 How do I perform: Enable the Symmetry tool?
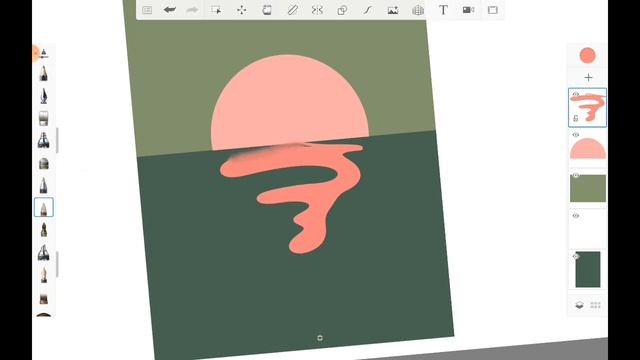coord(317,10)
